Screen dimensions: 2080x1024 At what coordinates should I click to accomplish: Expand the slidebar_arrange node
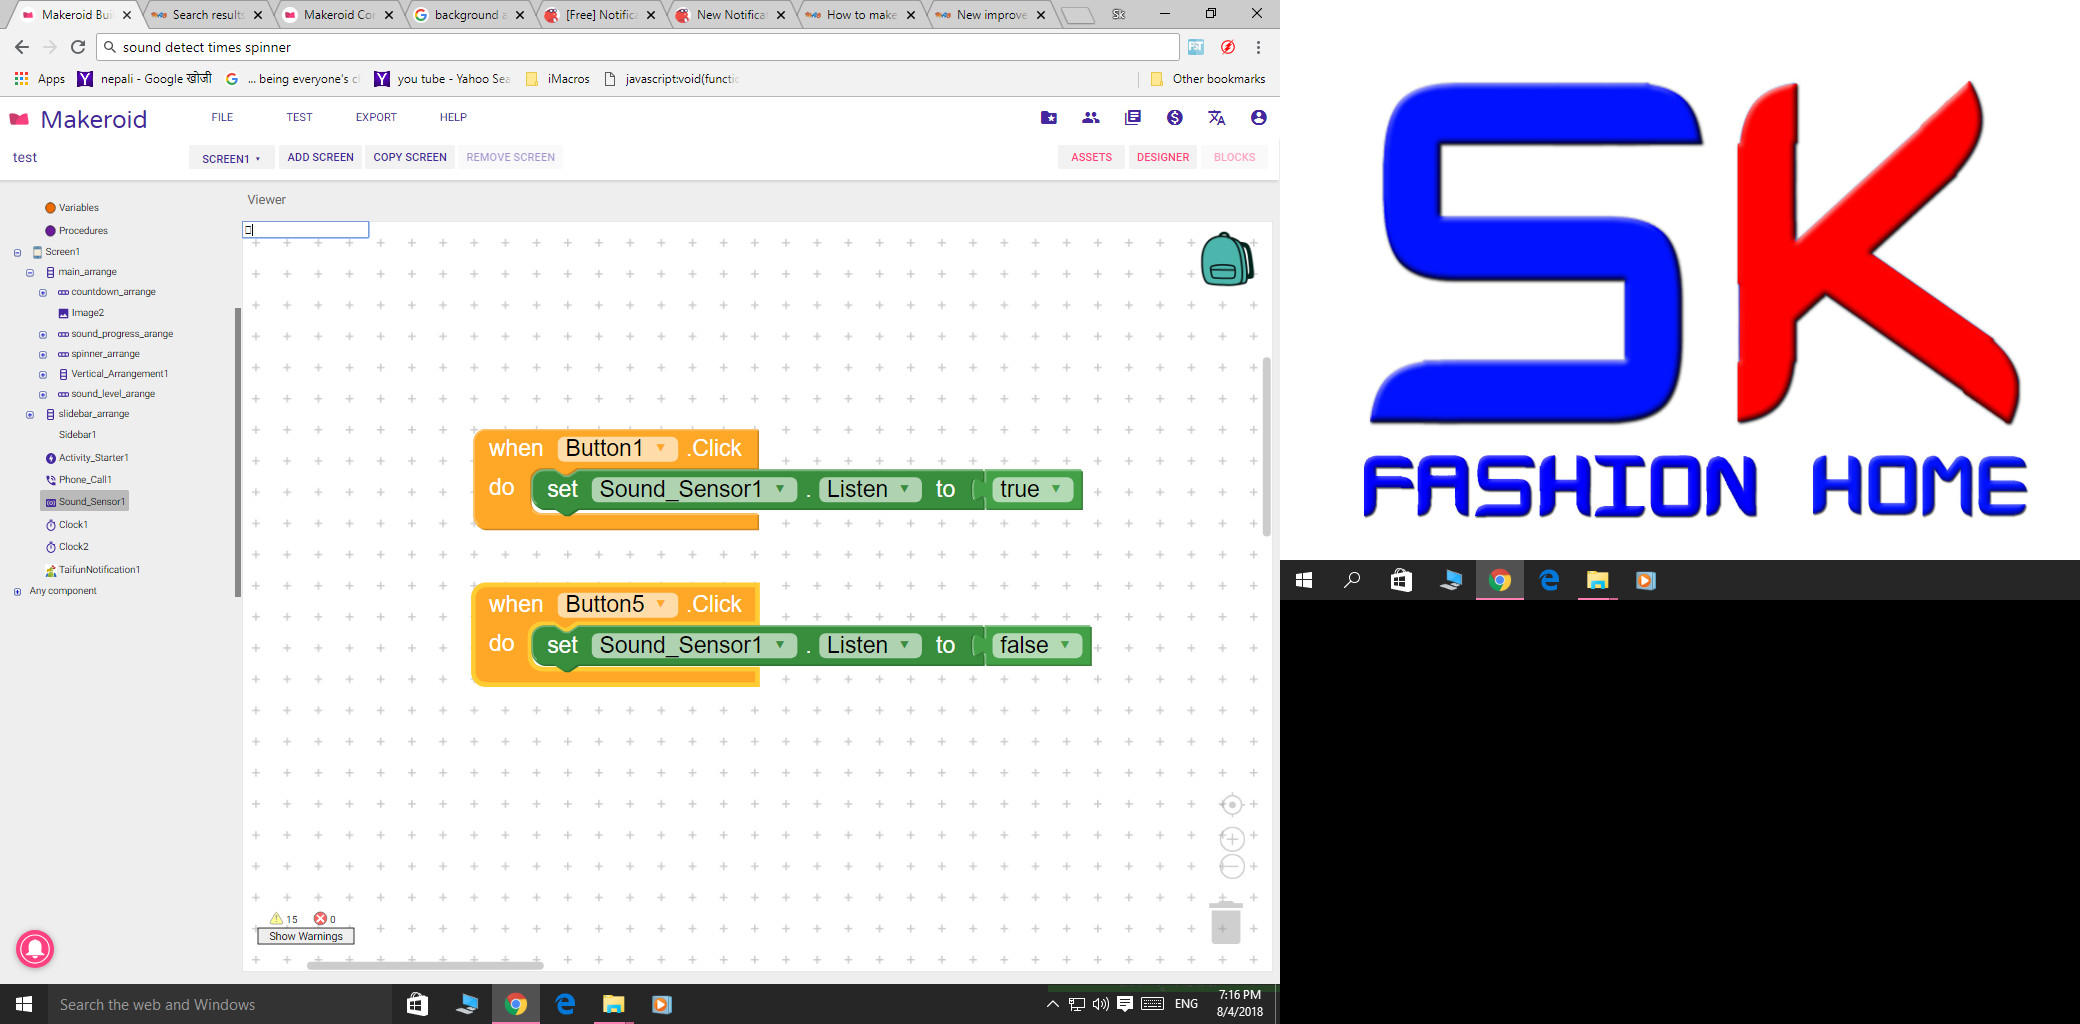click(x=30, y=414)
